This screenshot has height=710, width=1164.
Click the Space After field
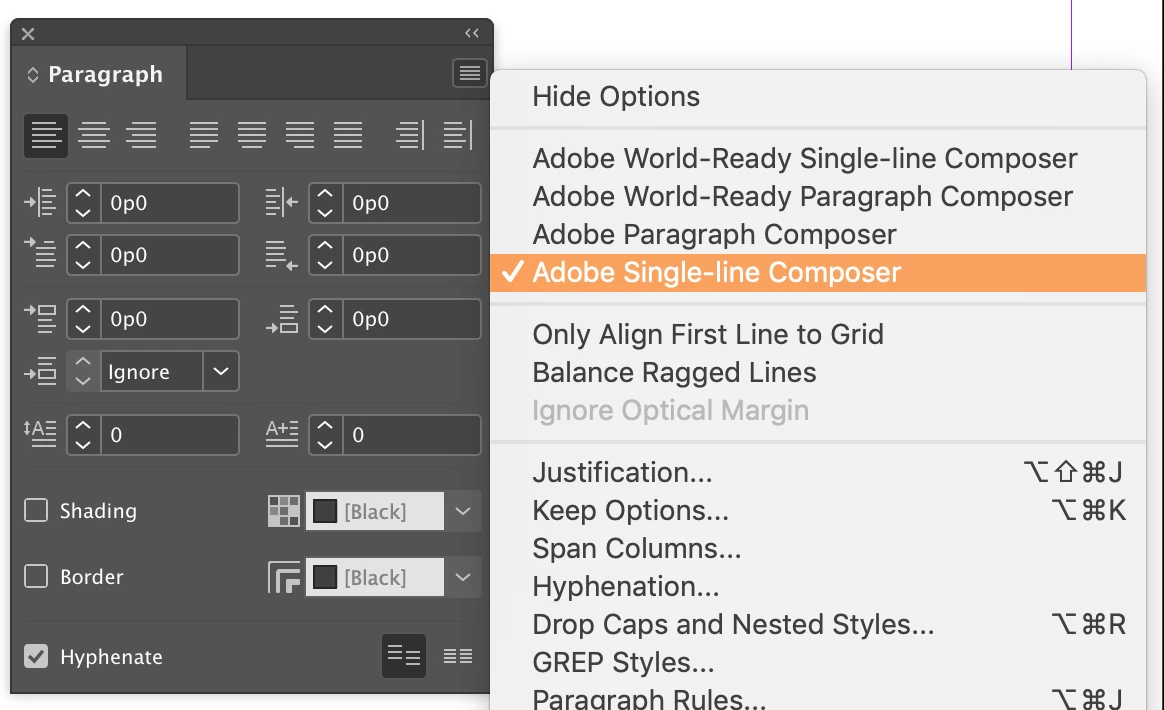[x=411, y=319]
